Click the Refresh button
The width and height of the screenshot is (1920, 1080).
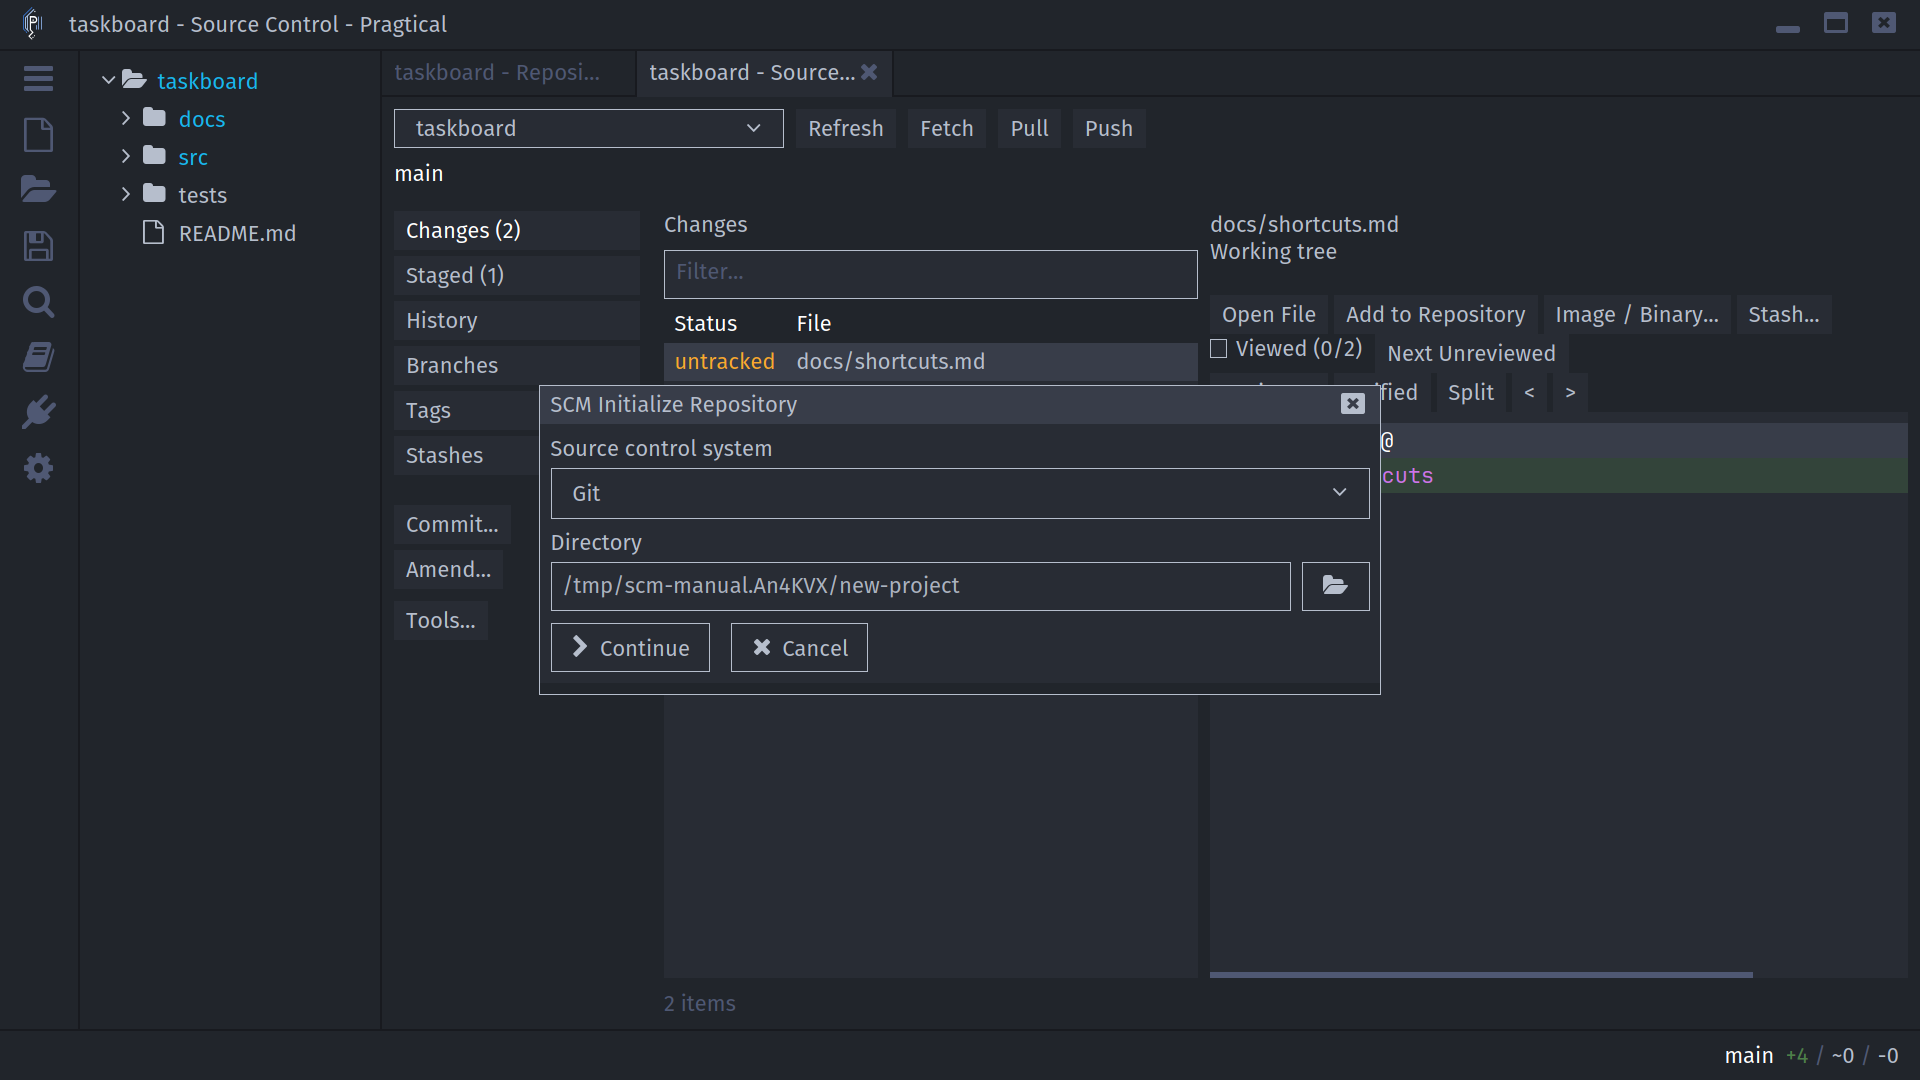pos(846,128)
